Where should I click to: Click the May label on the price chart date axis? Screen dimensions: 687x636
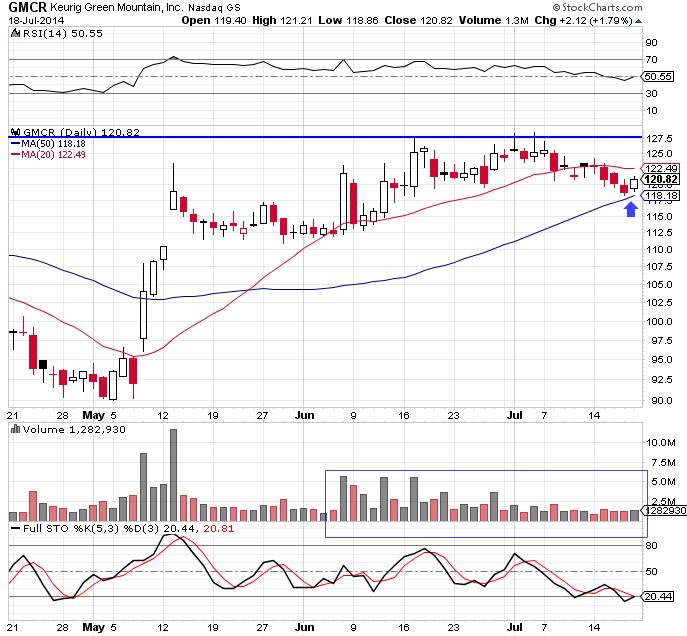pos(94,415)
